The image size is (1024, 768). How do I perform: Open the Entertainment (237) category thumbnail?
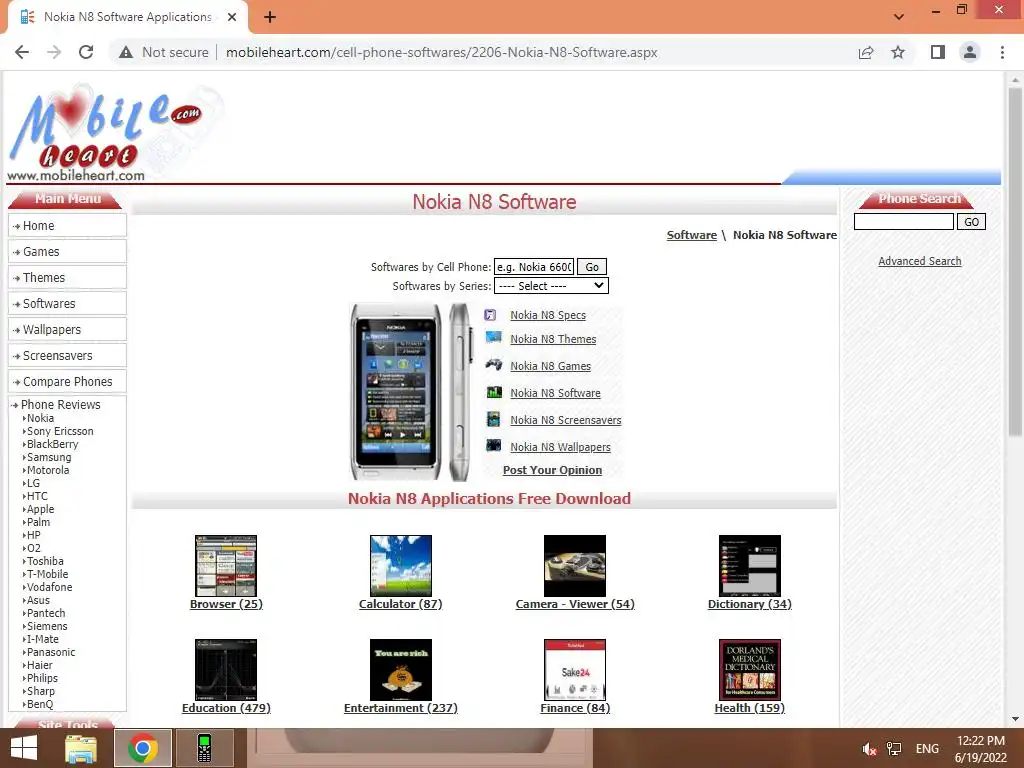(400, 669)
